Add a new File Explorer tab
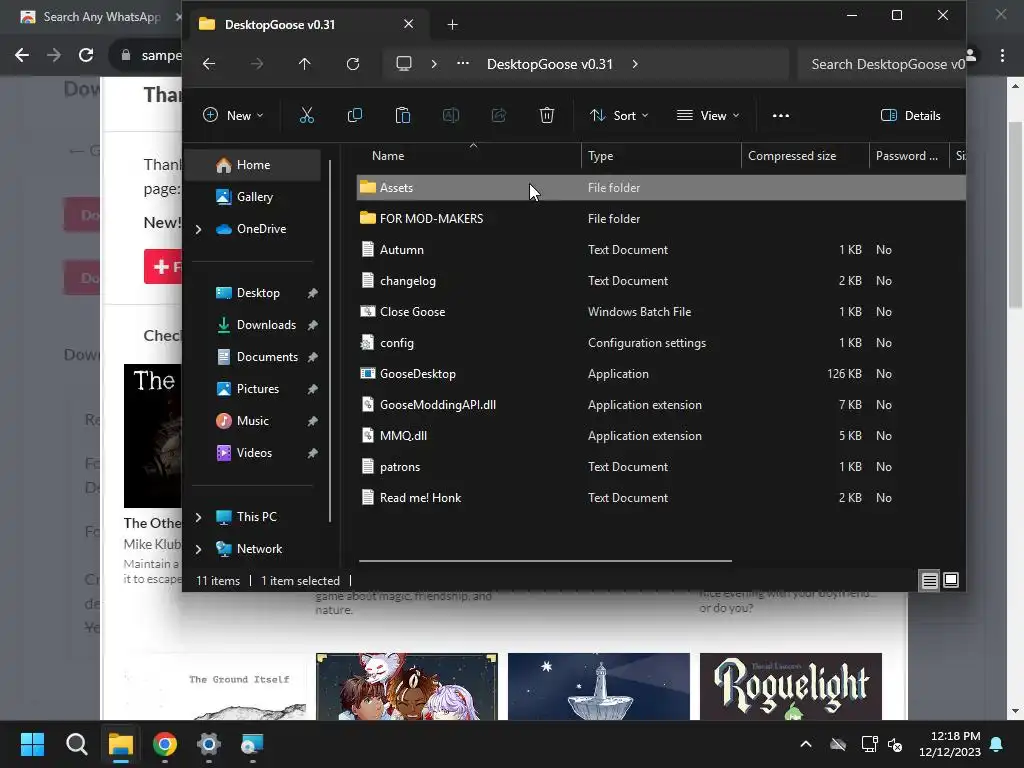 (x=452, y=24)
